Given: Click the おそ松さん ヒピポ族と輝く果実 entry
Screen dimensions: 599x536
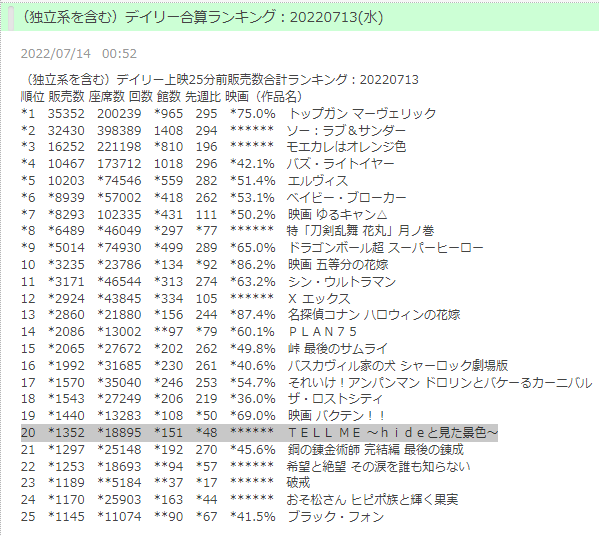Looking at the screenshot, I should (240, 500).
